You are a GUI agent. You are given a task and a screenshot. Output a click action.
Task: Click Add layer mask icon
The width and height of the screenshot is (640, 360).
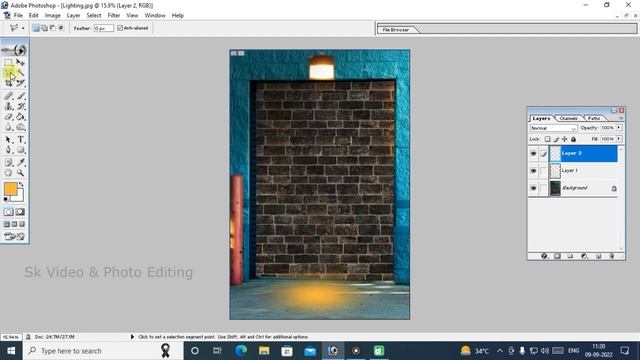coord(557,256)
